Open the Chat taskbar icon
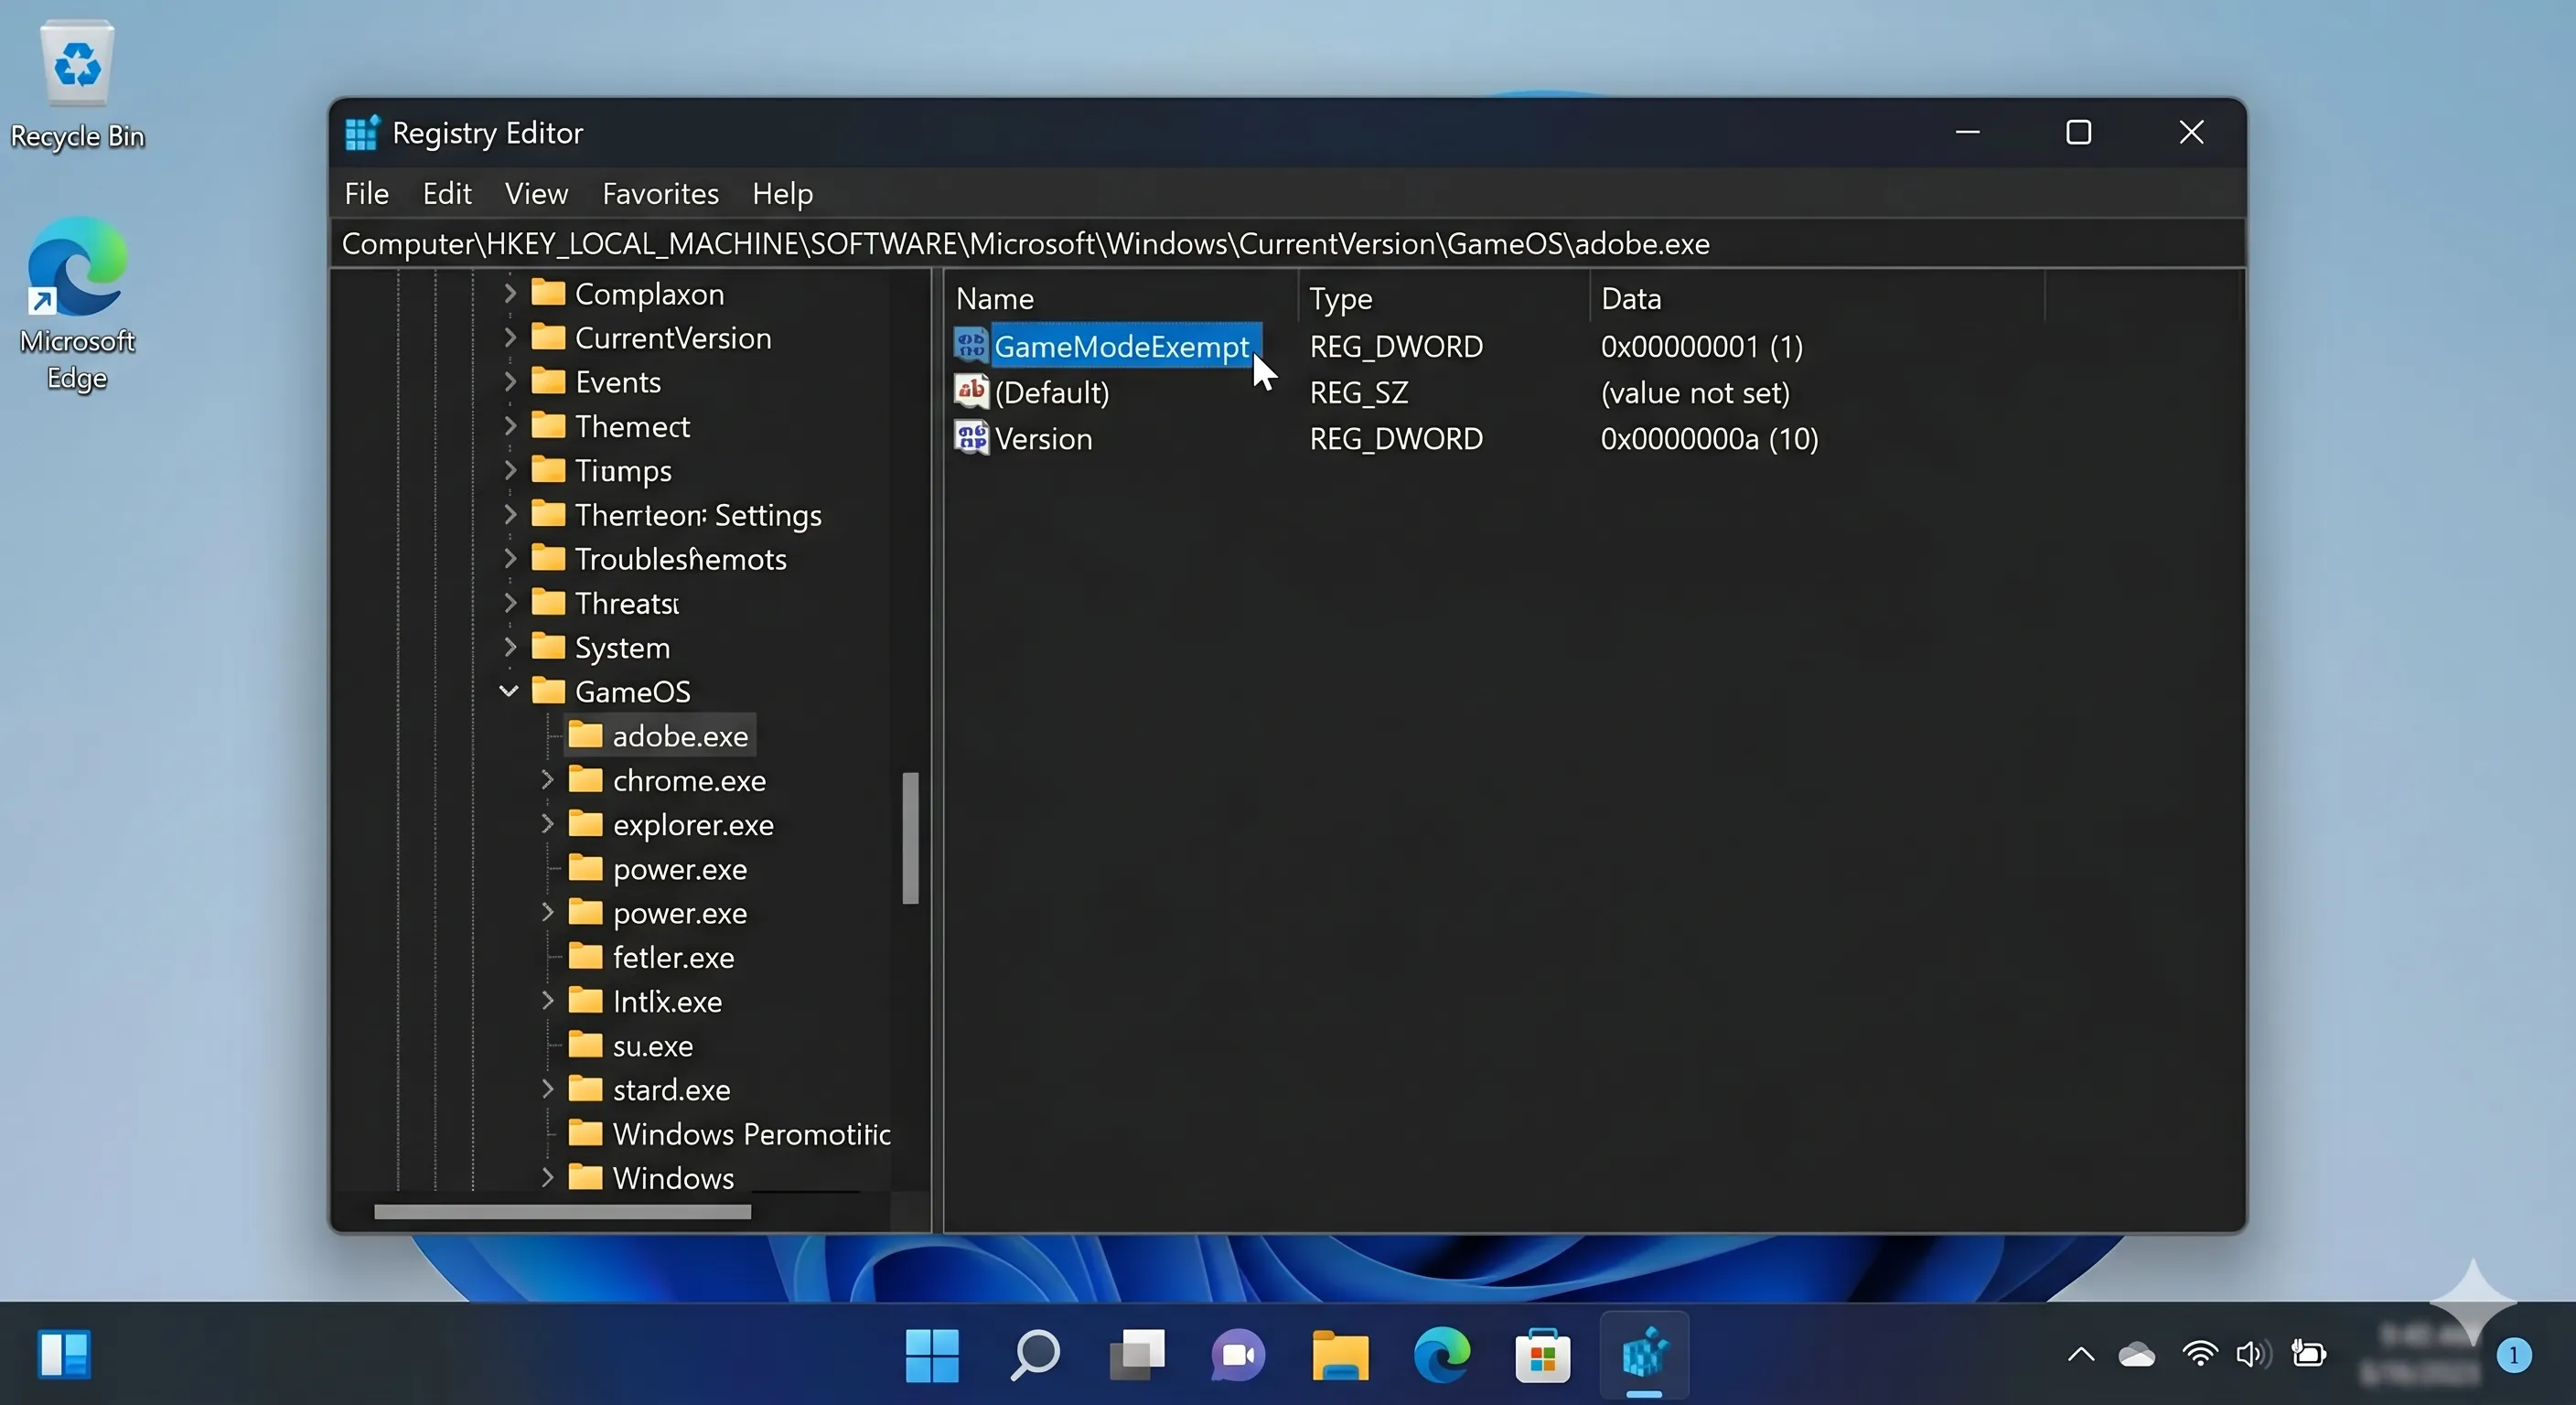 point(1238,1355)
